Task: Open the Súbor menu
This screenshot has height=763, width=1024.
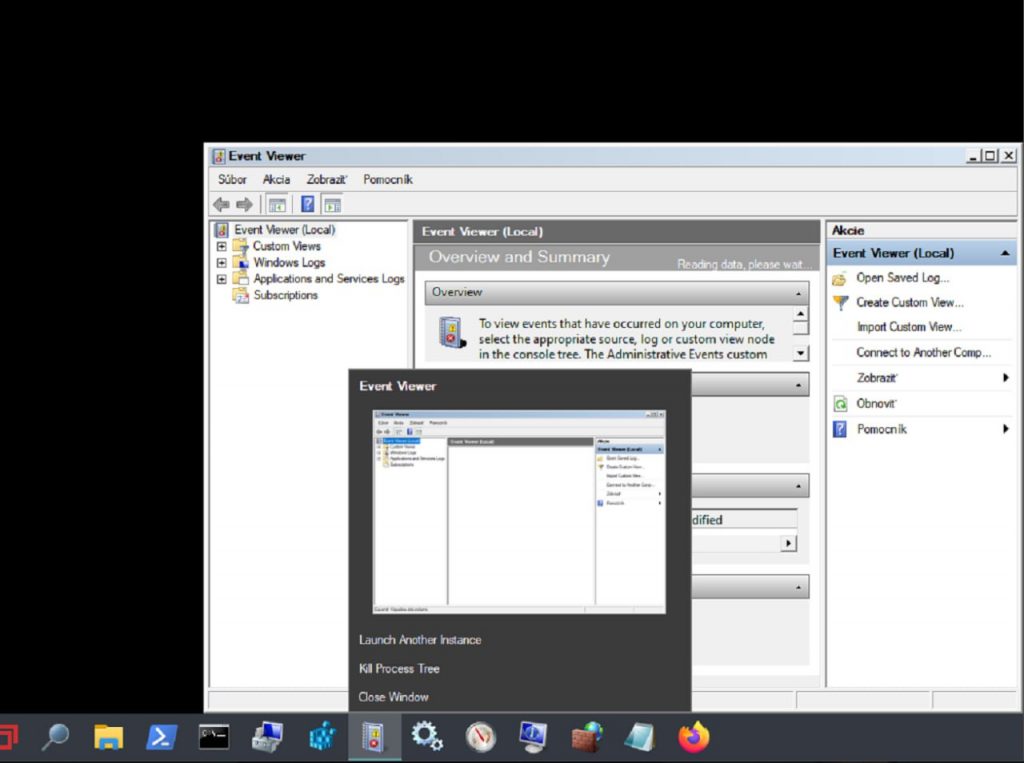Action: pos(232,180)
